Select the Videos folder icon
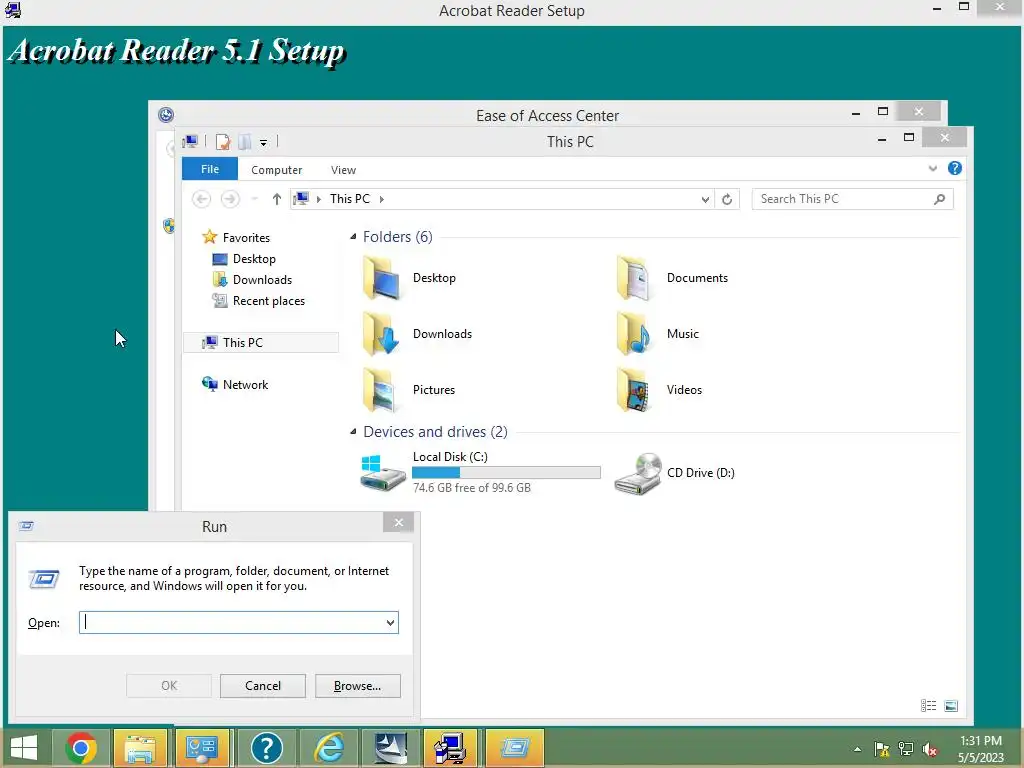This screenshot has height=768, width=1024. tap(633, 390)
